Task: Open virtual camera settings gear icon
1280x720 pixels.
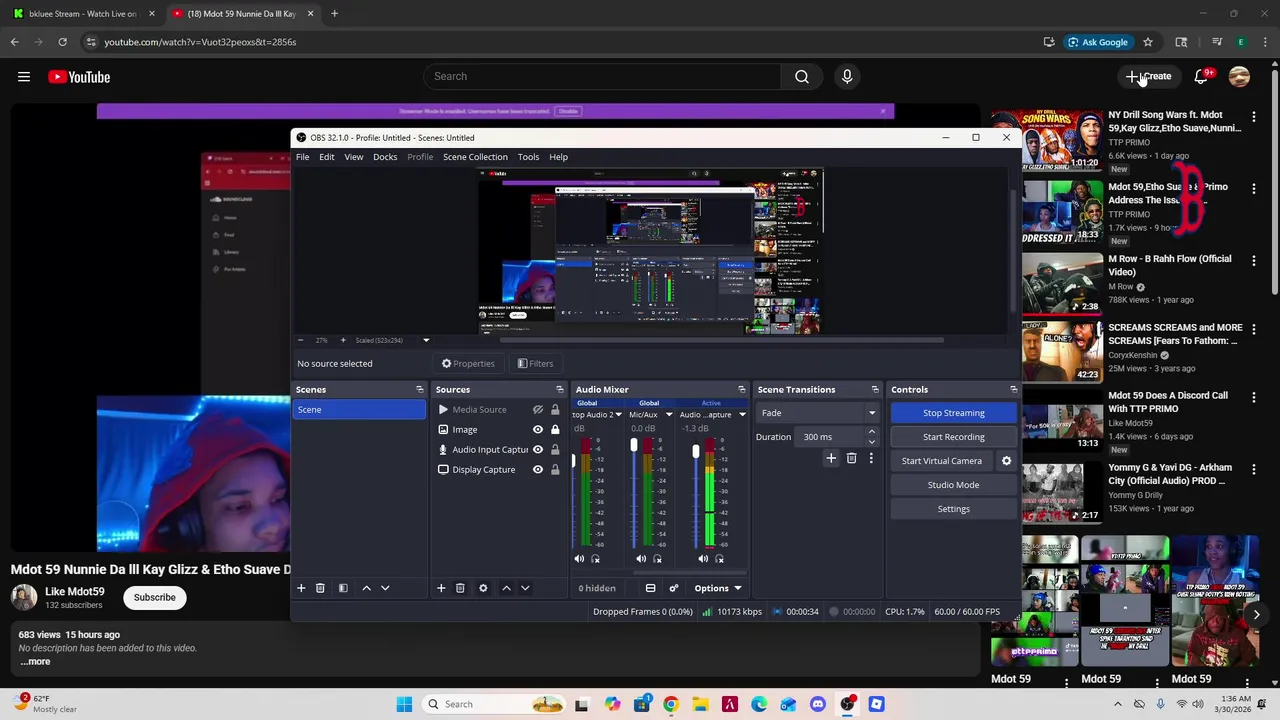Action: (1006, 461)
